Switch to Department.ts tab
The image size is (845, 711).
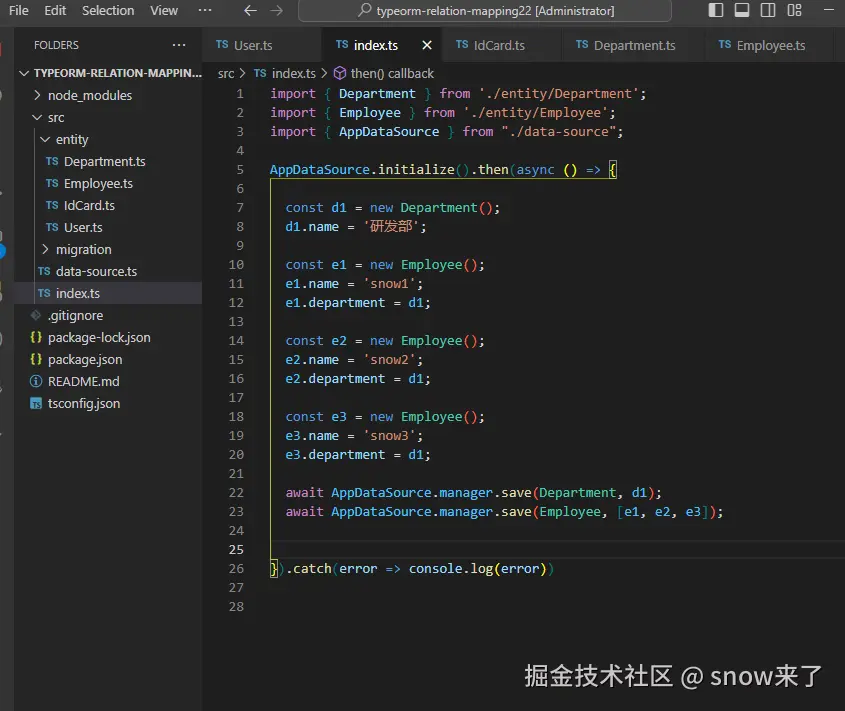pyautogui.click(x=633, y=45)
